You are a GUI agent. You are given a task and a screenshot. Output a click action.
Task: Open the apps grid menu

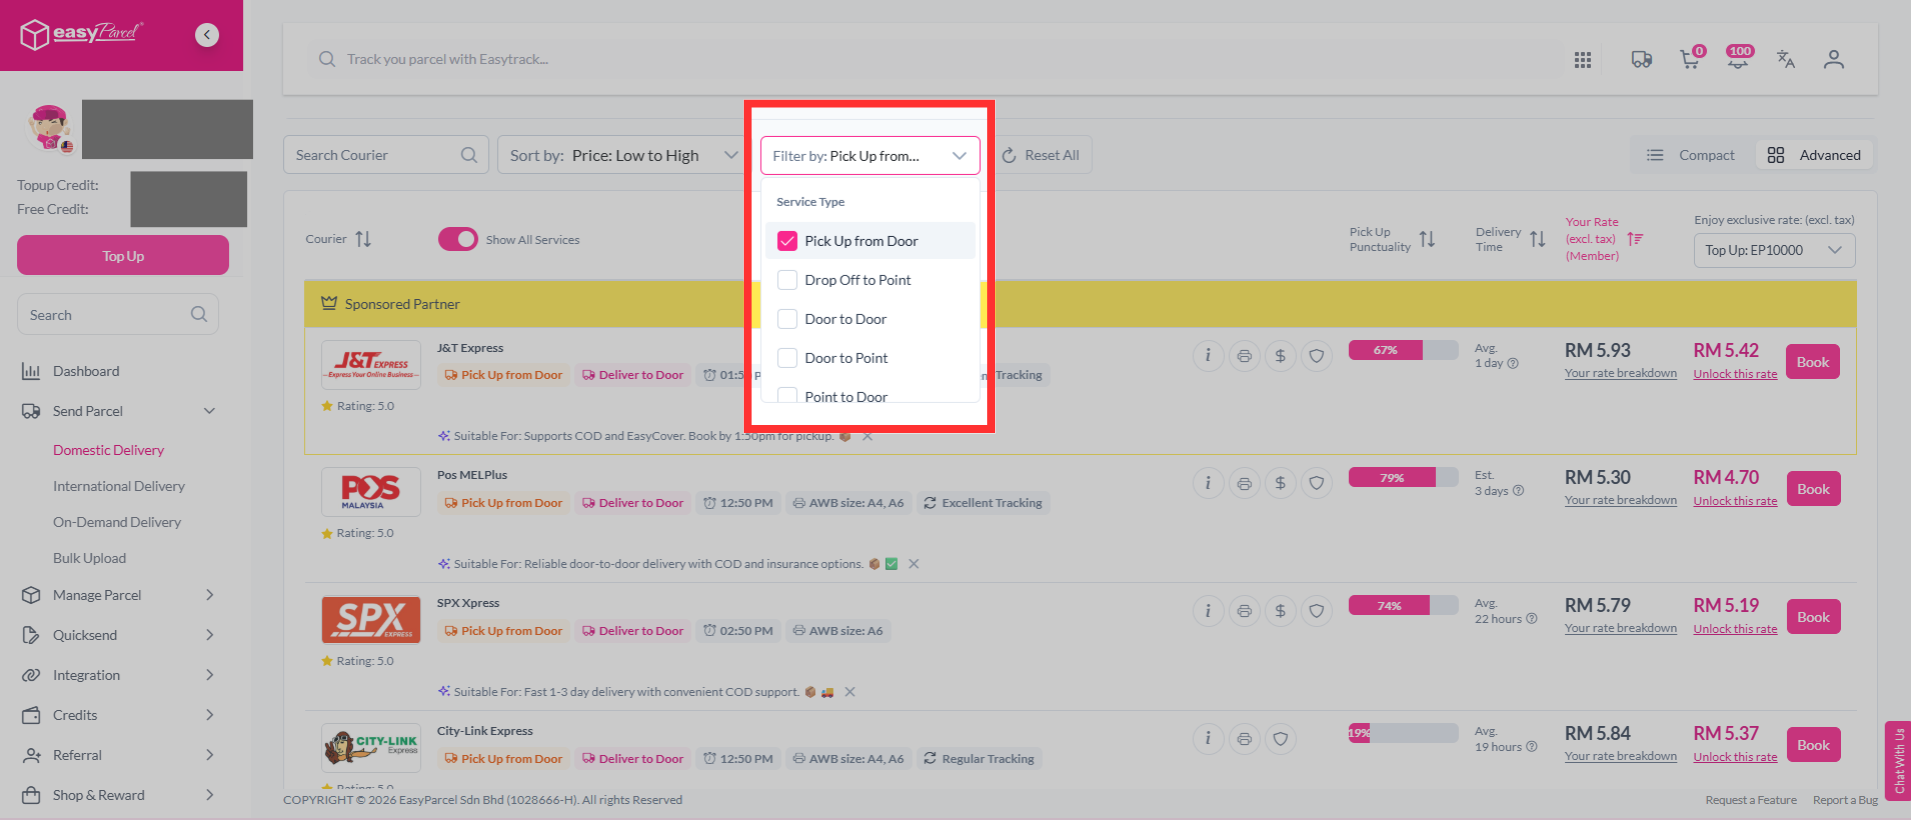pos(1582,60)
